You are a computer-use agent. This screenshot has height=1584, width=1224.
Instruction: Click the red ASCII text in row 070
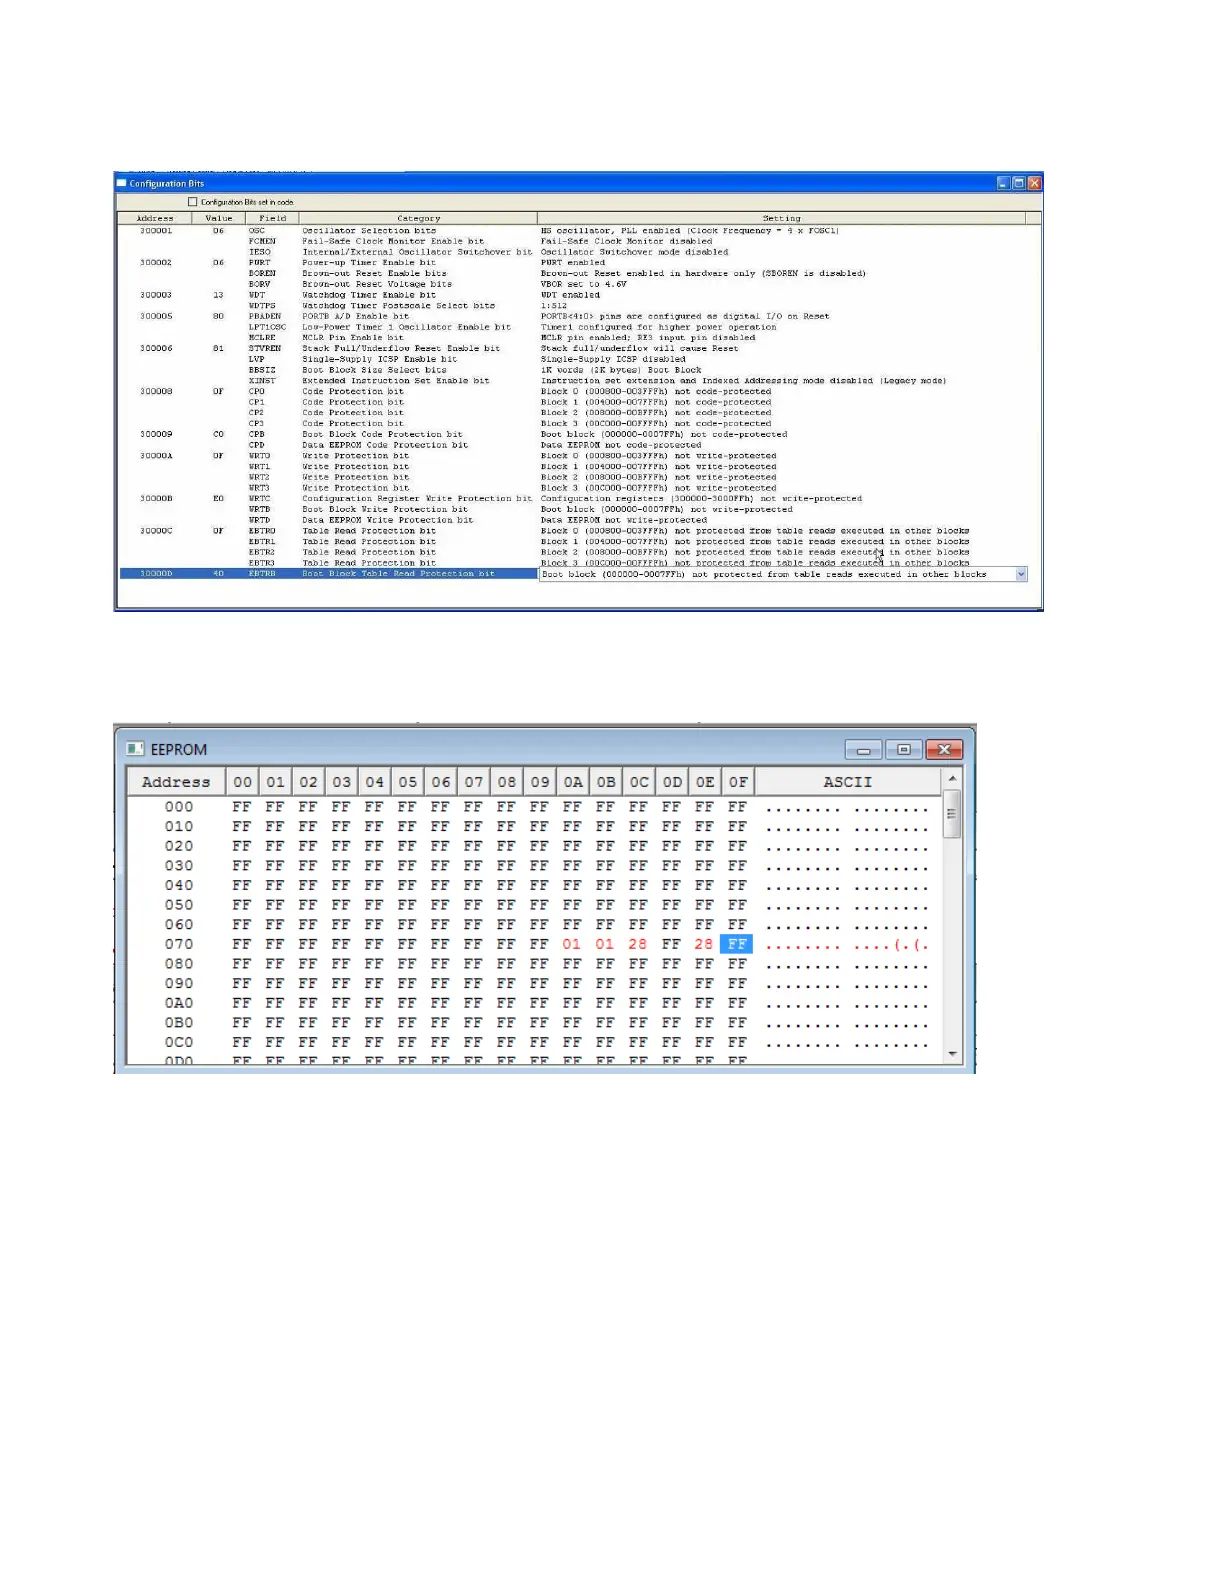(x=848, y=944)
